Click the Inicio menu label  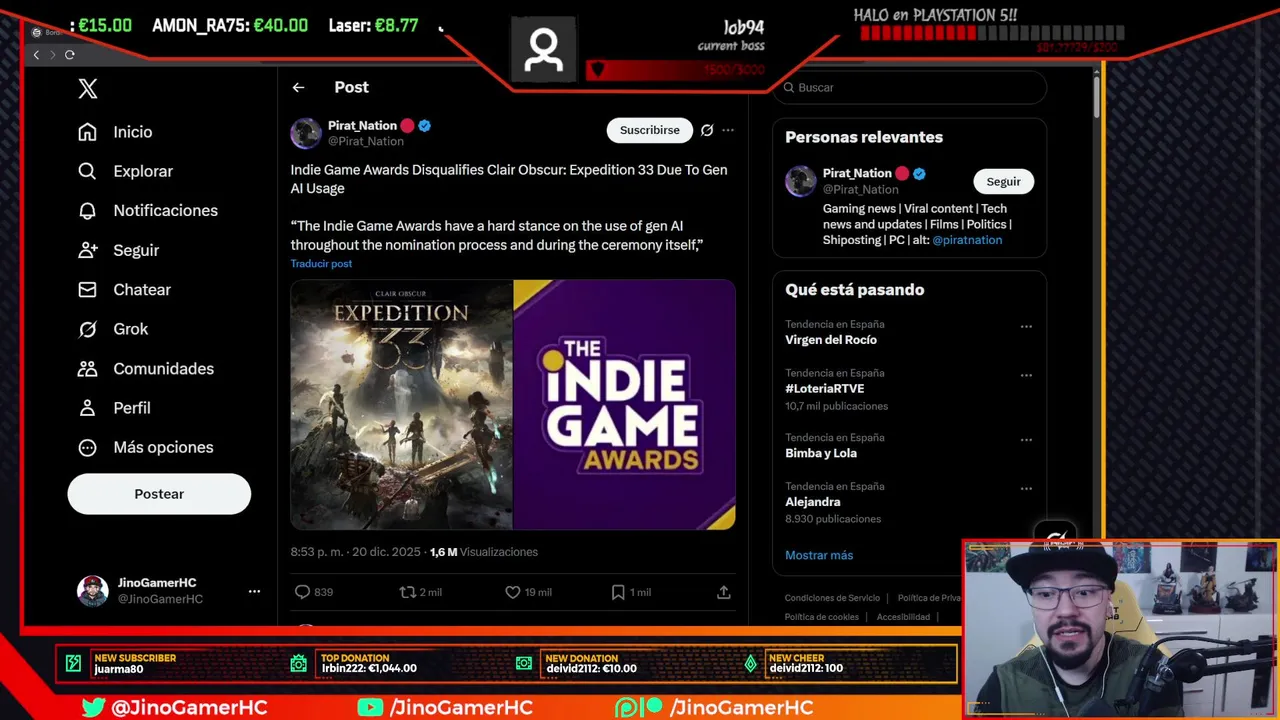coord(133,132)
